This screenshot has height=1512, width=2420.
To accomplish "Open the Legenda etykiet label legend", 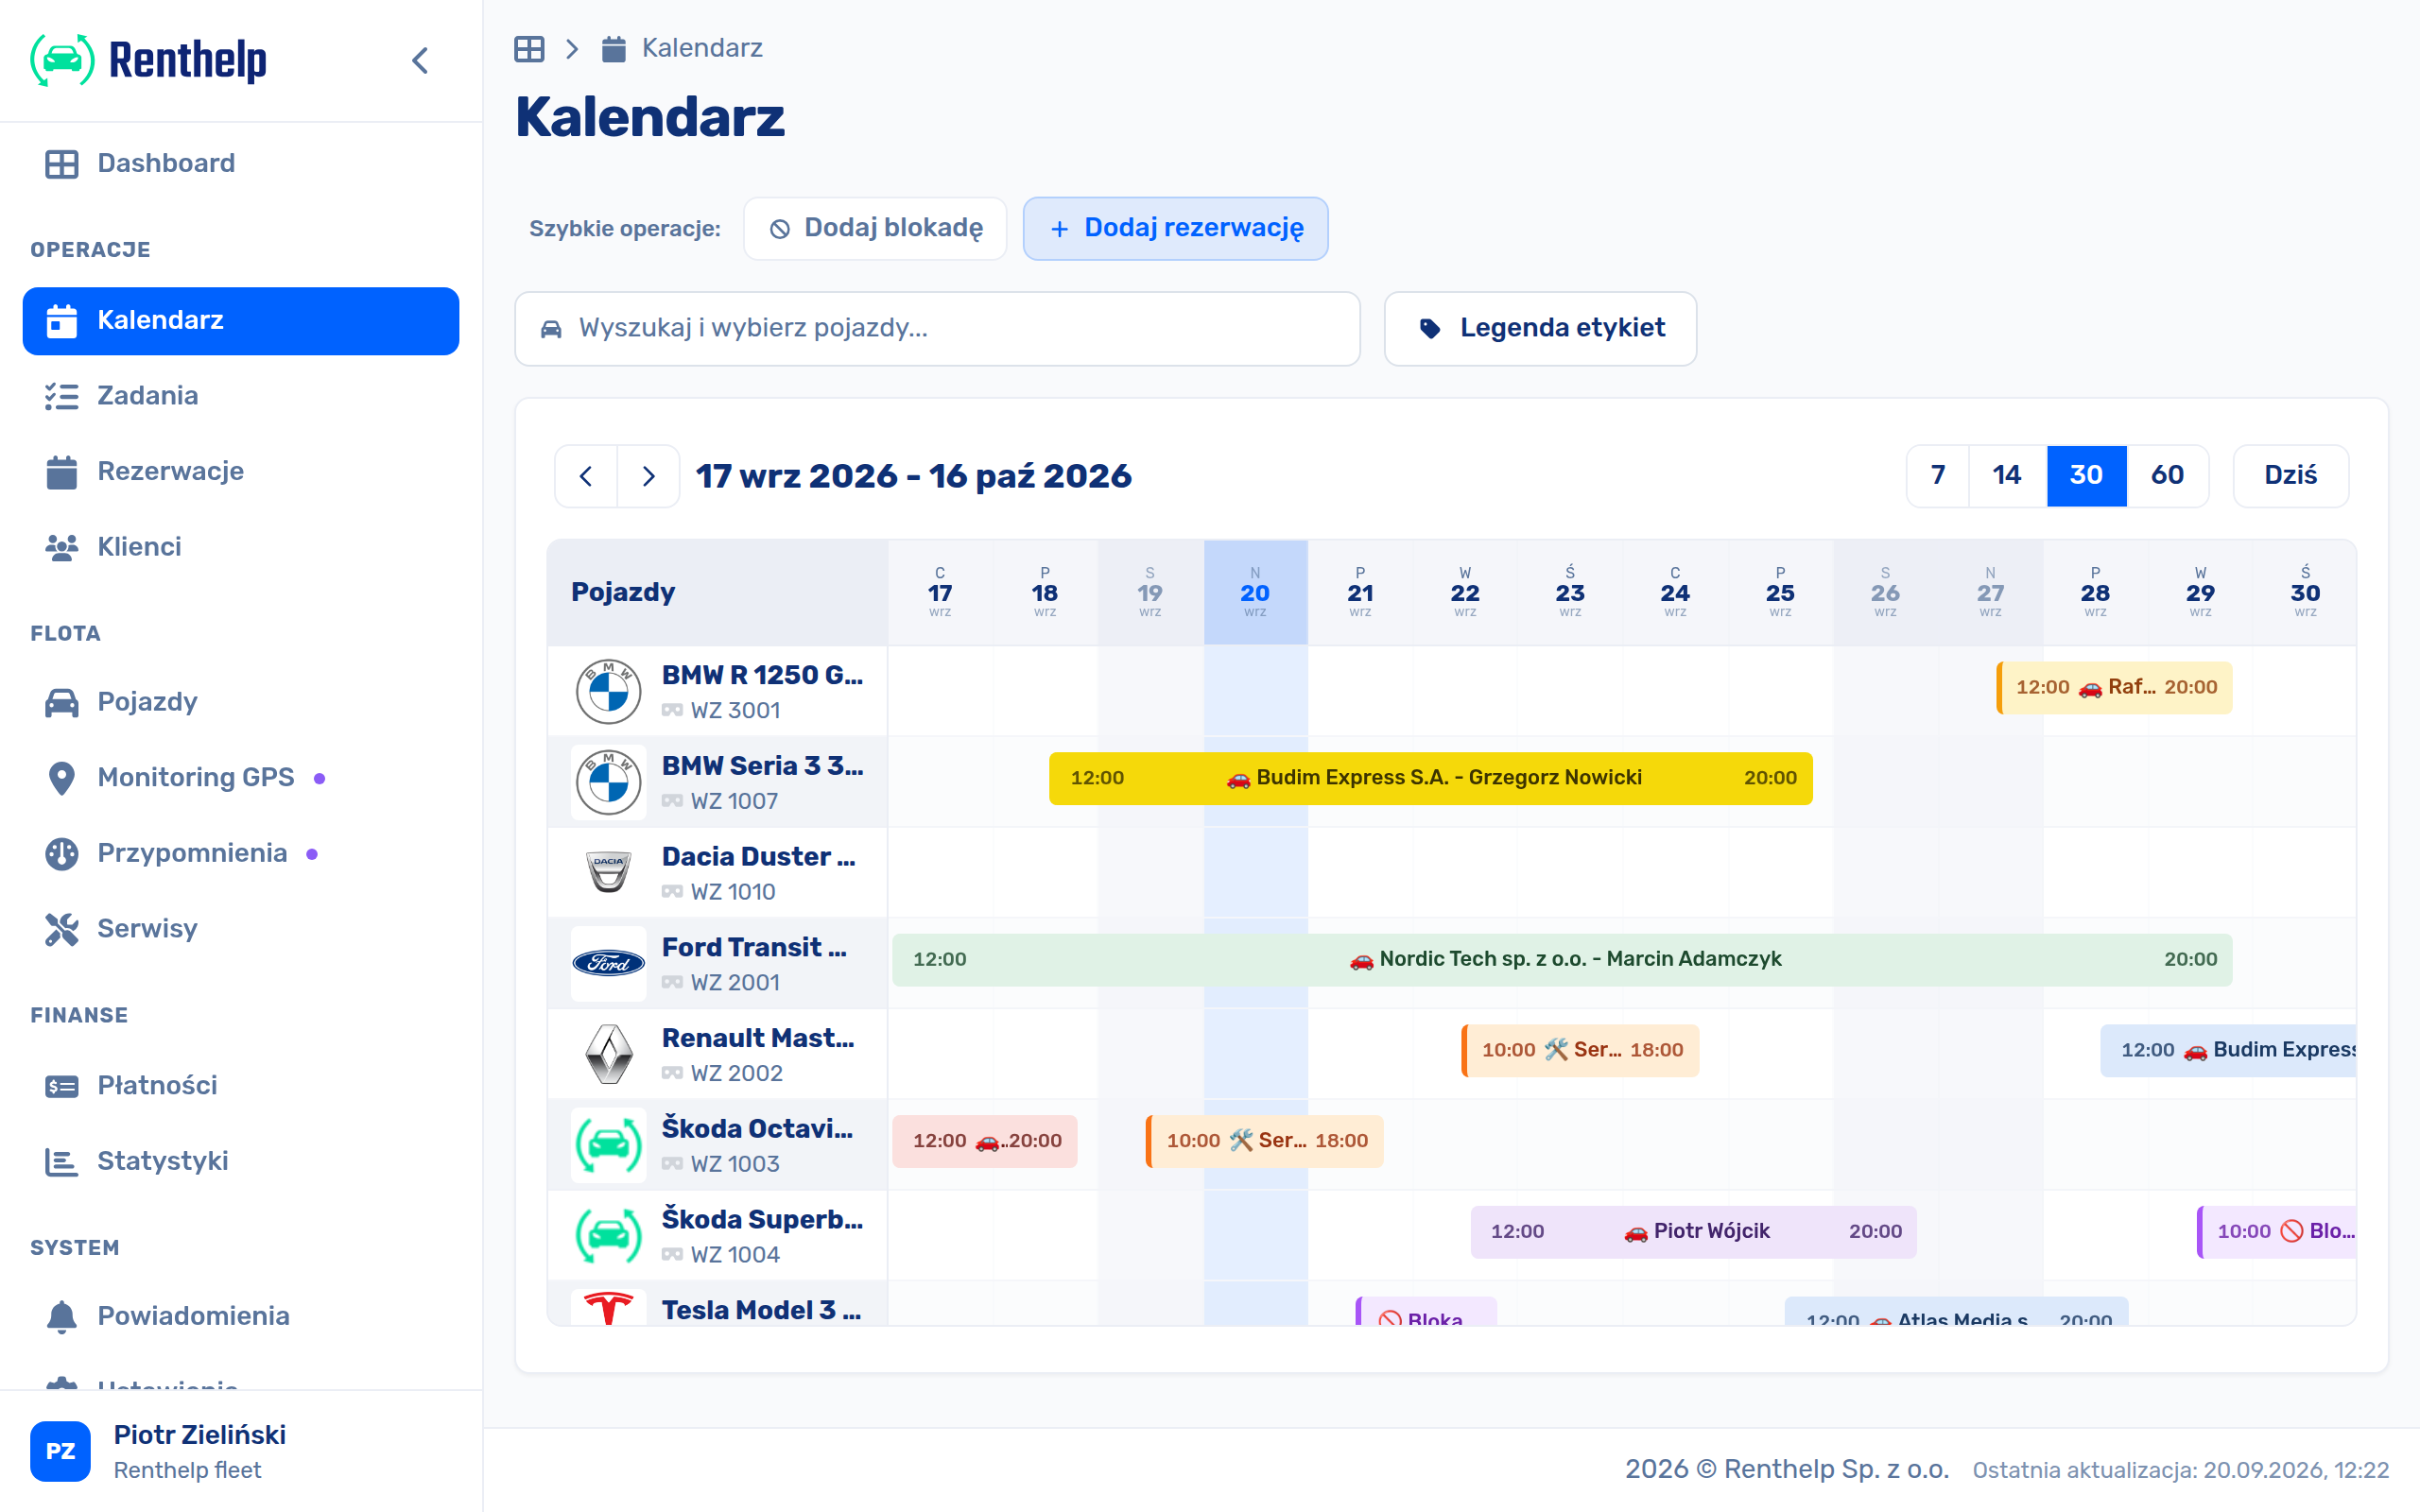I will [x=1540, y=328].
